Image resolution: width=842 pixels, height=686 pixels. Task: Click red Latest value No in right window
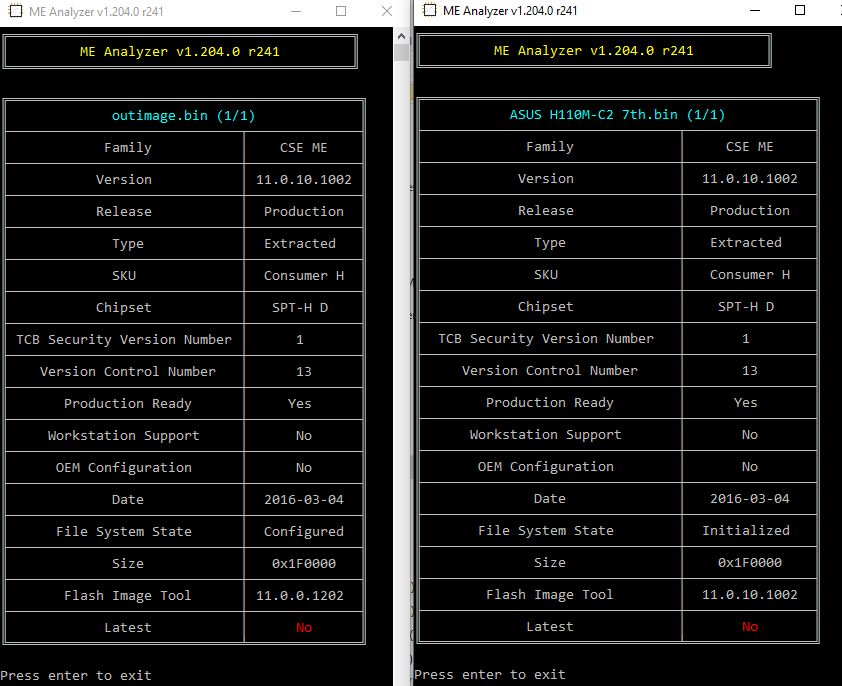tap(750, 626)
